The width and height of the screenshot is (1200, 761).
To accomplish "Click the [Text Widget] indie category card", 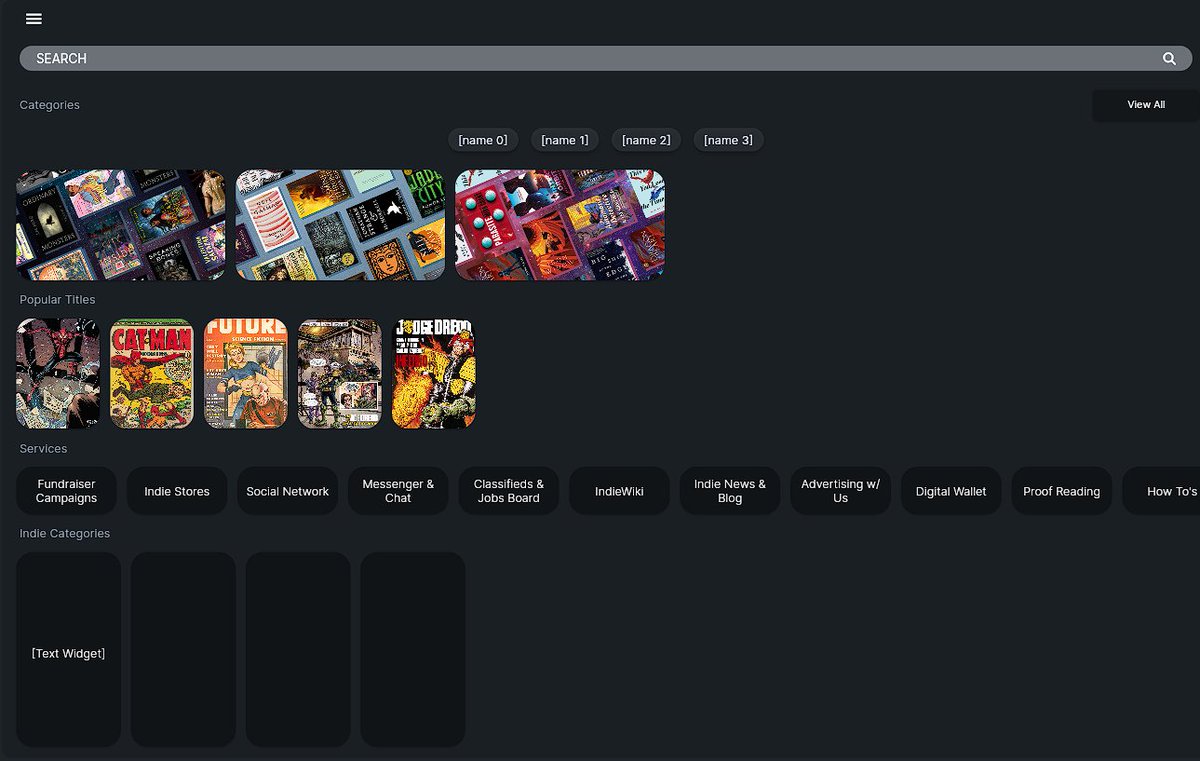I will [x=68, y=649].
